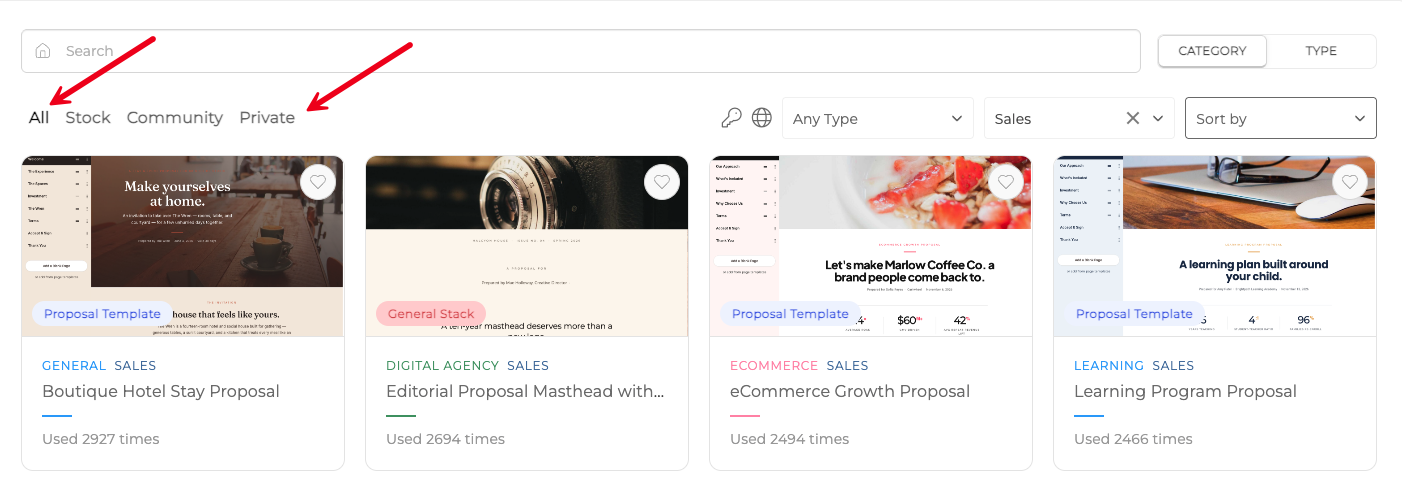Click the home icon in search bar

[42, 51]
